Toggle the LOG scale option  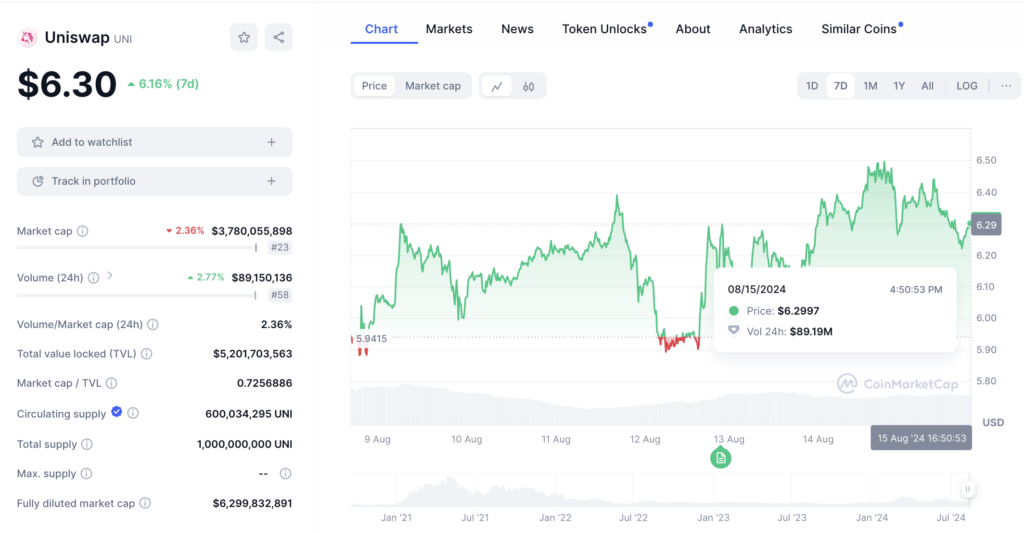(967, 86)
